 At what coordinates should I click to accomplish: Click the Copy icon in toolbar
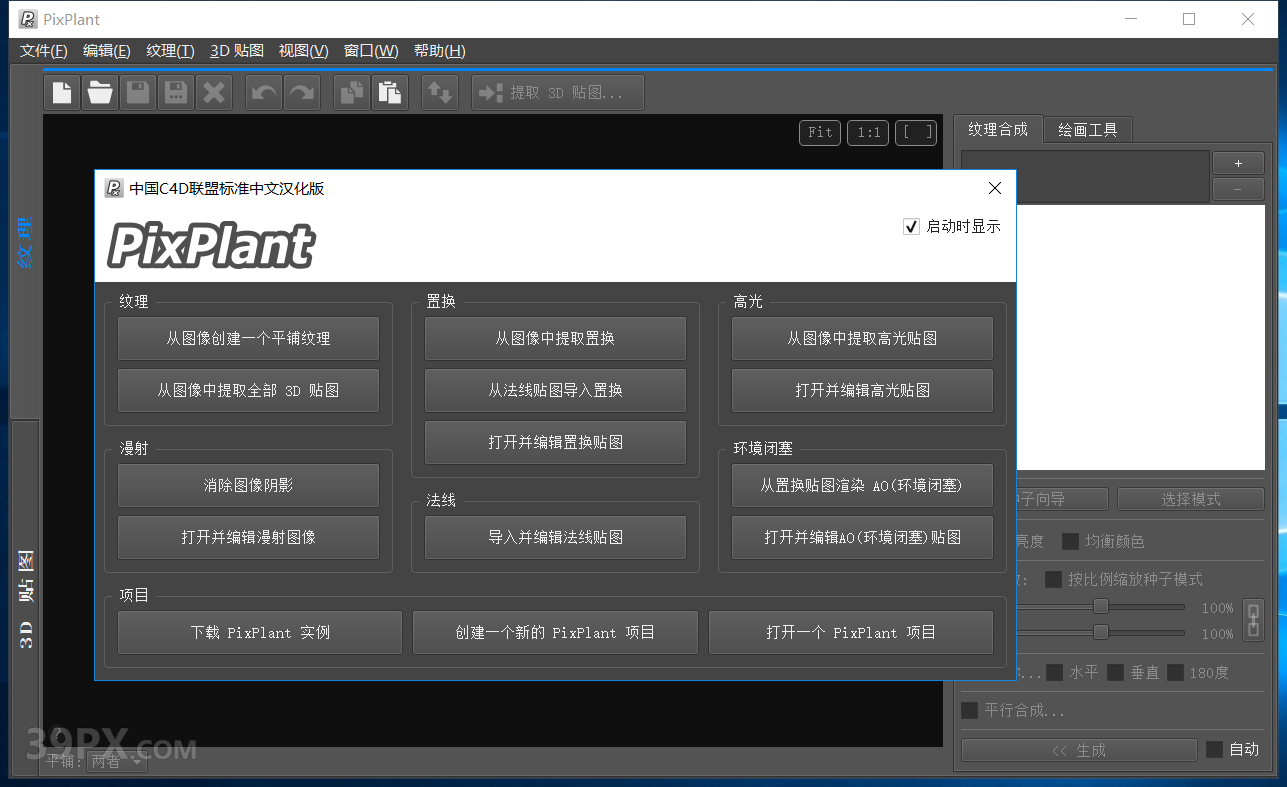(352, 93)
